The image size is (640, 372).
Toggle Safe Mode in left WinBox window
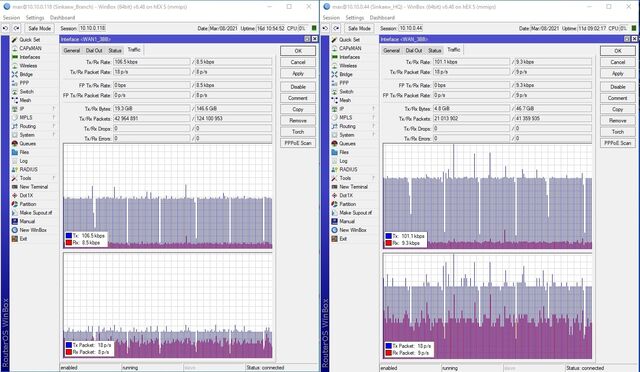pyautogui.click(x=39, y=28)
